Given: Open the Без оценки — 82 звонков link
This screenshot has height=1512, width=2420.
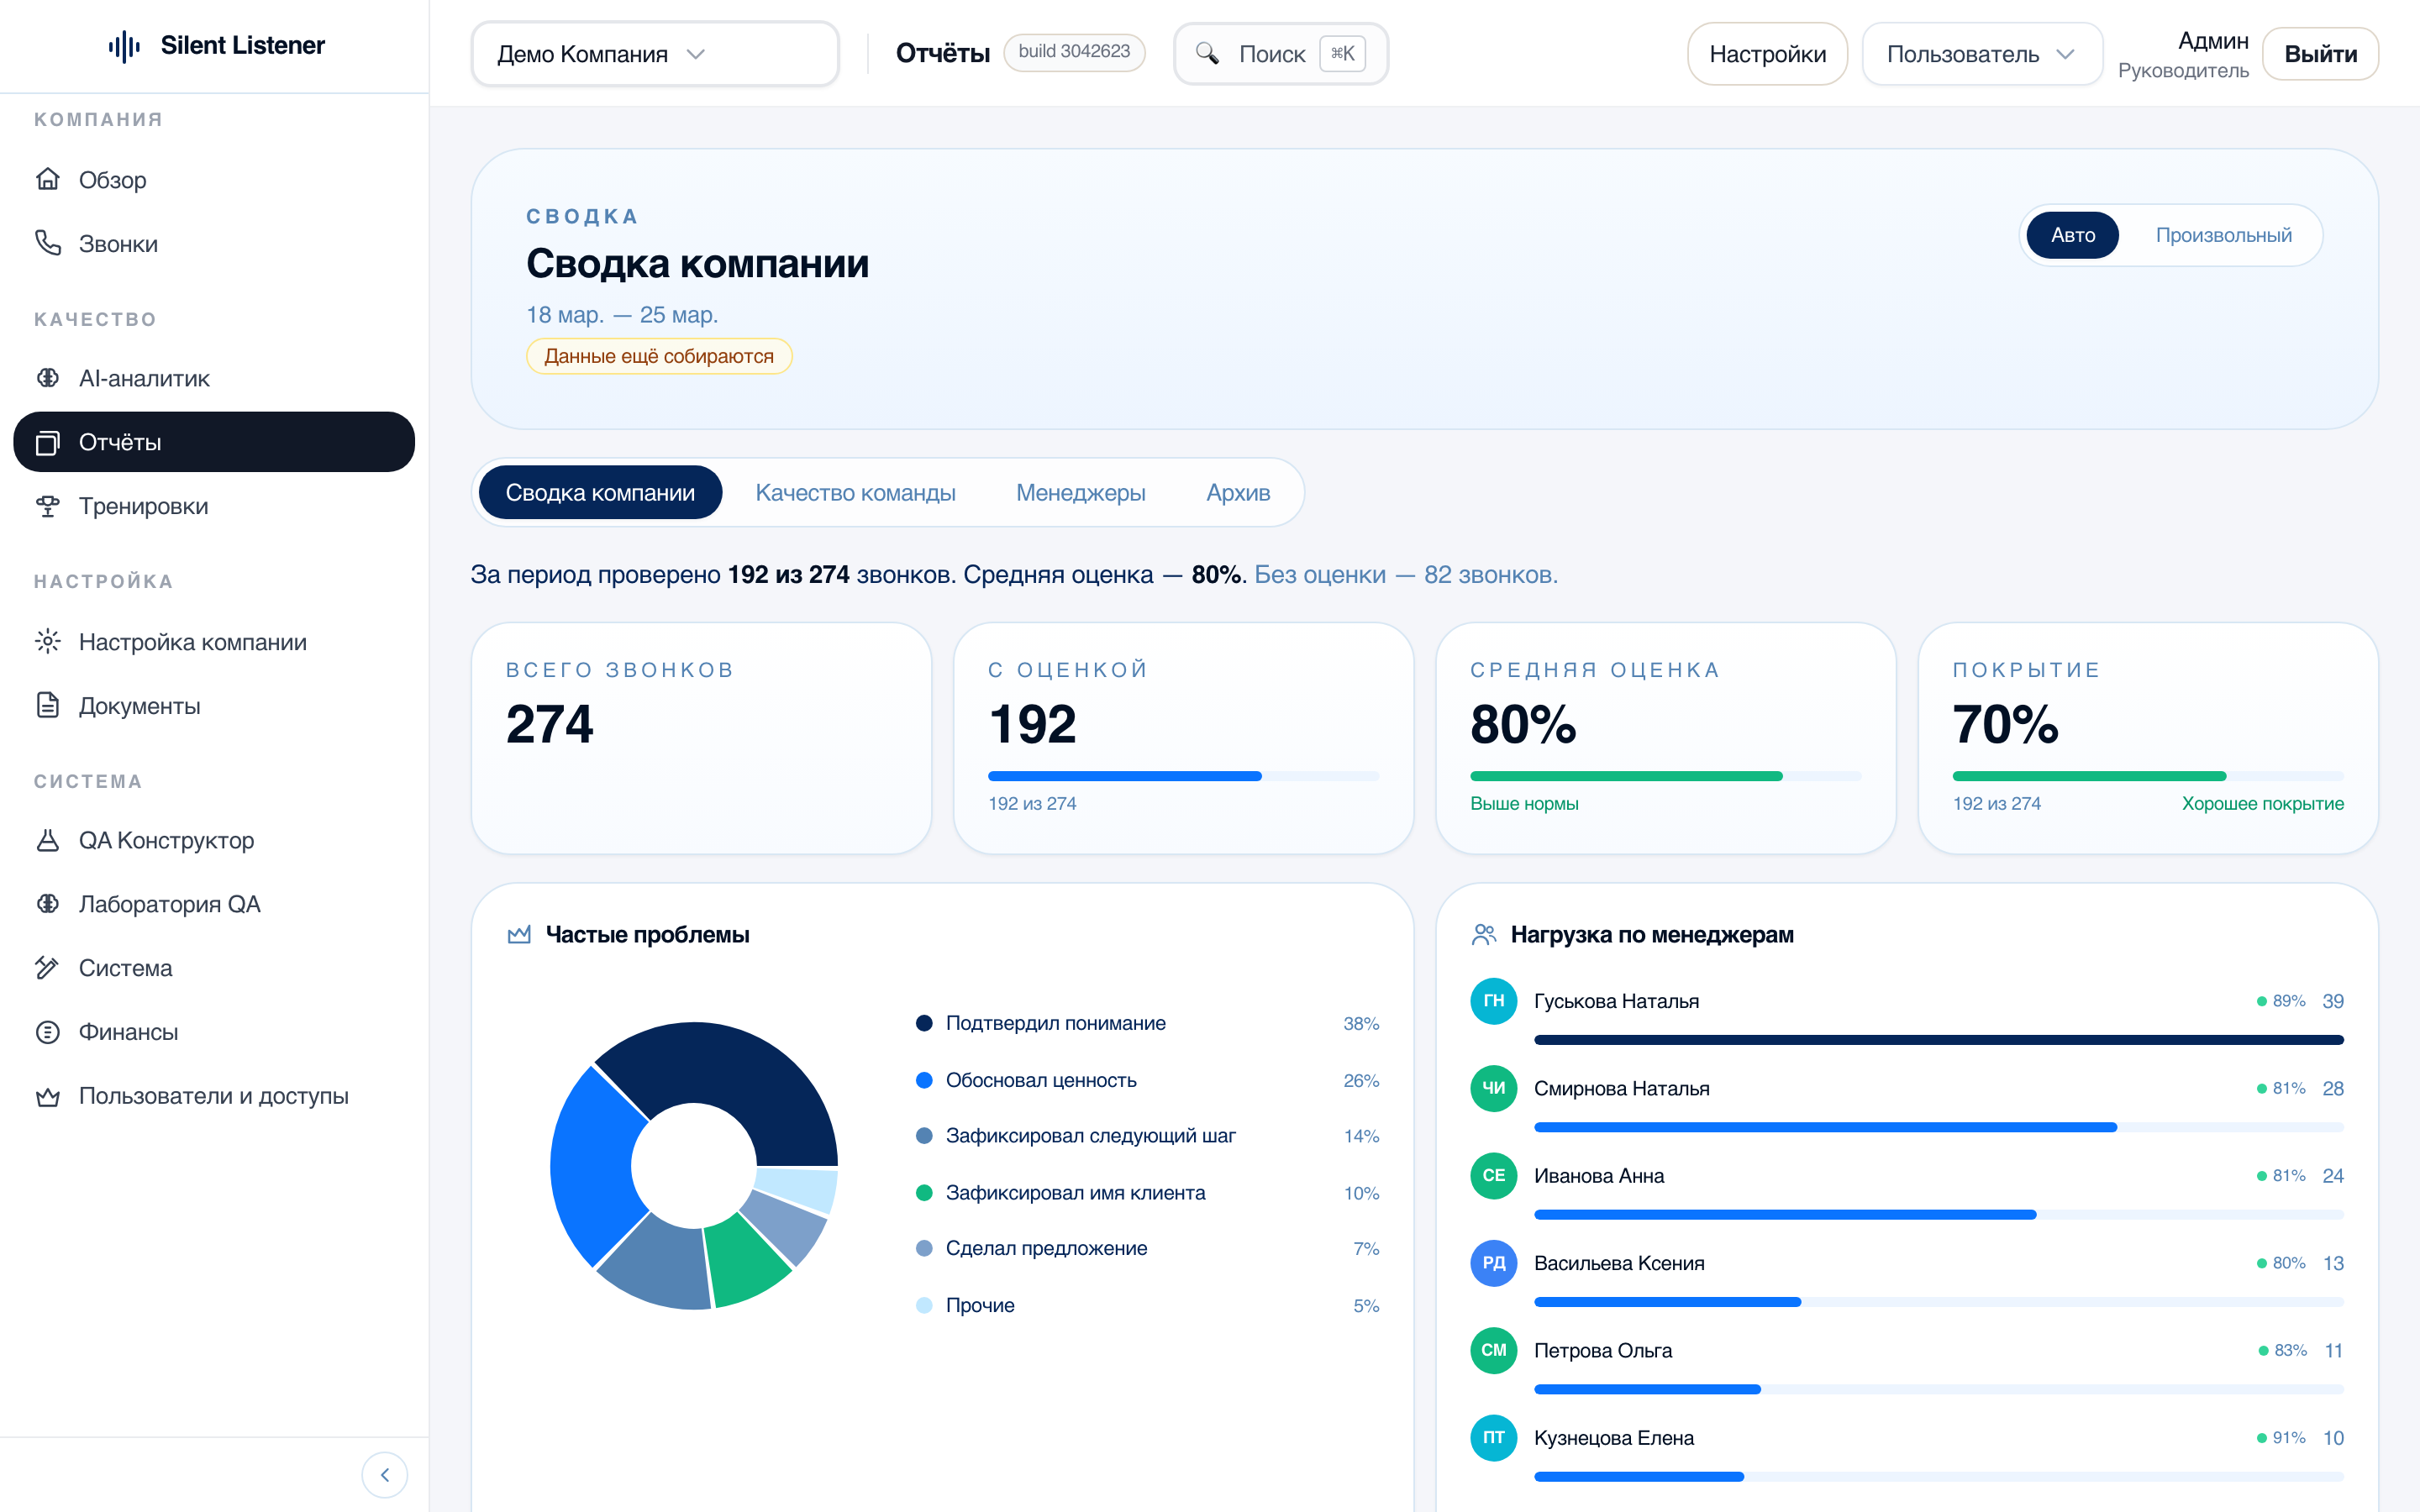Looking at the screenshot, I should (1405, 575).
